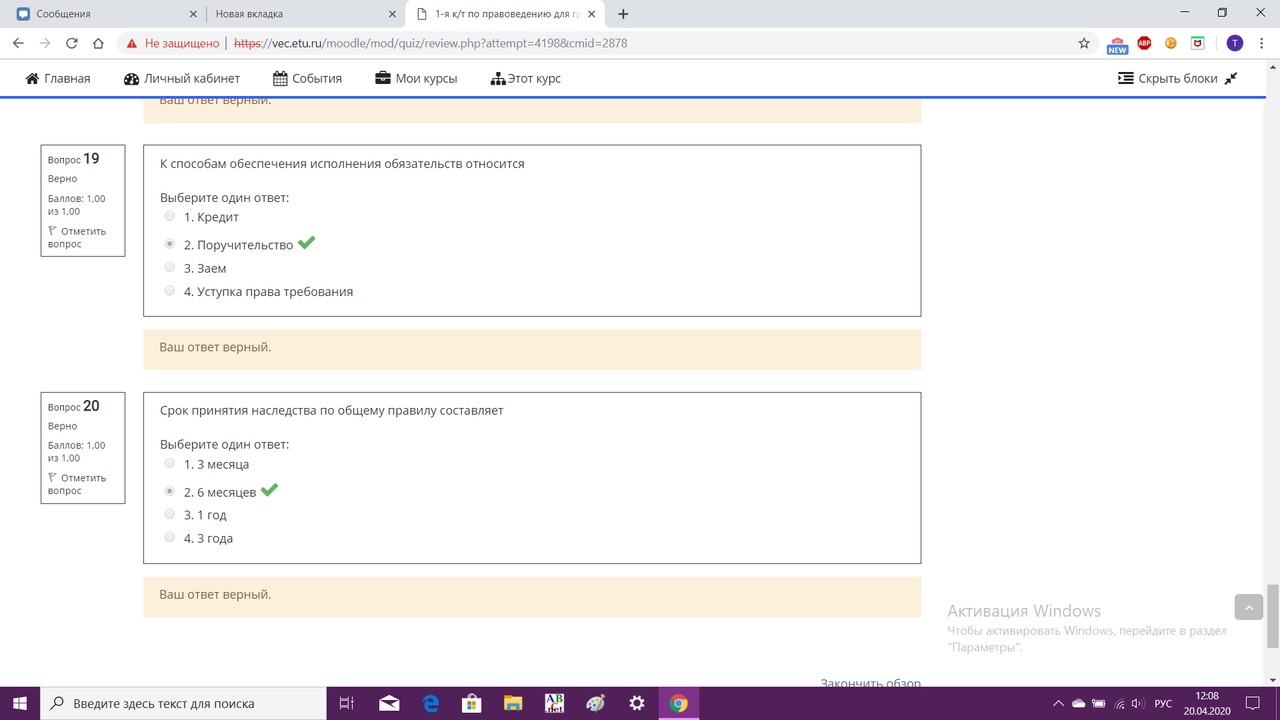The width and height of the screenshot is (1280, 720).
Task: Expand the Мои курсы menu
Action: coord(416,78)
